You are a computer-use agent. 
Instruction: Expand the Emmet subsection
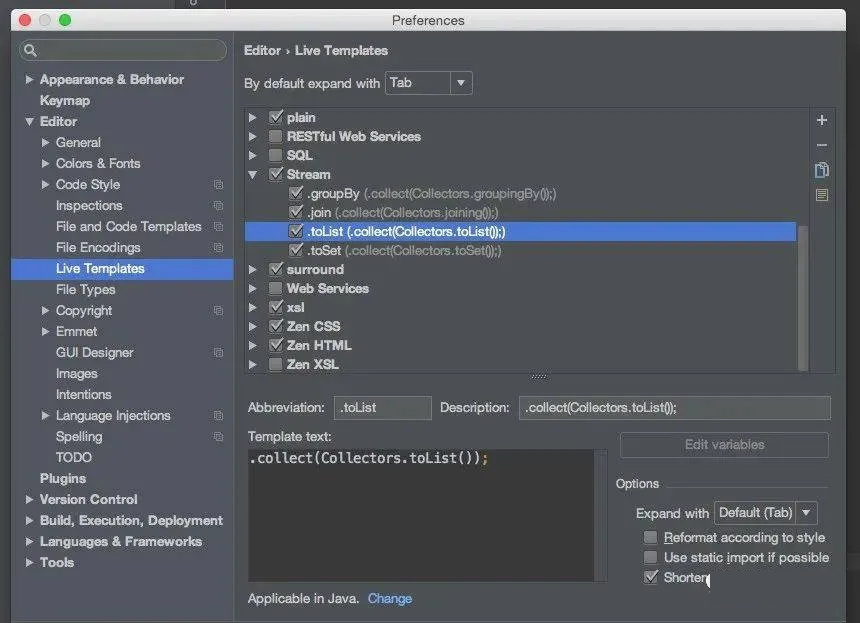pyautogui.click(x=46, y=331)
